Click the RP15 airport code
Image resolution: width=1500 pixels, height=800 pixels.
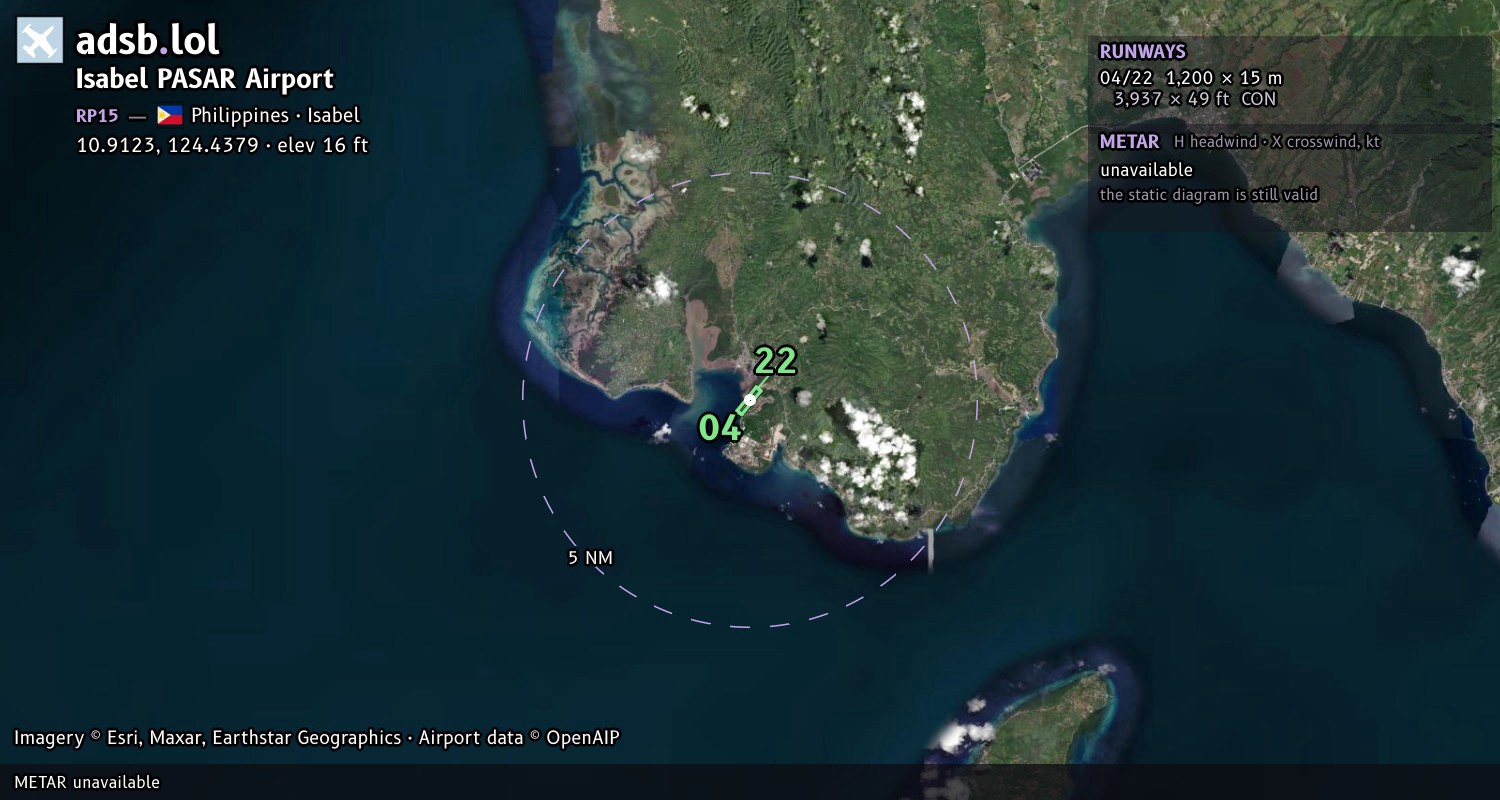pyautogui.click(x=97, y=115)
